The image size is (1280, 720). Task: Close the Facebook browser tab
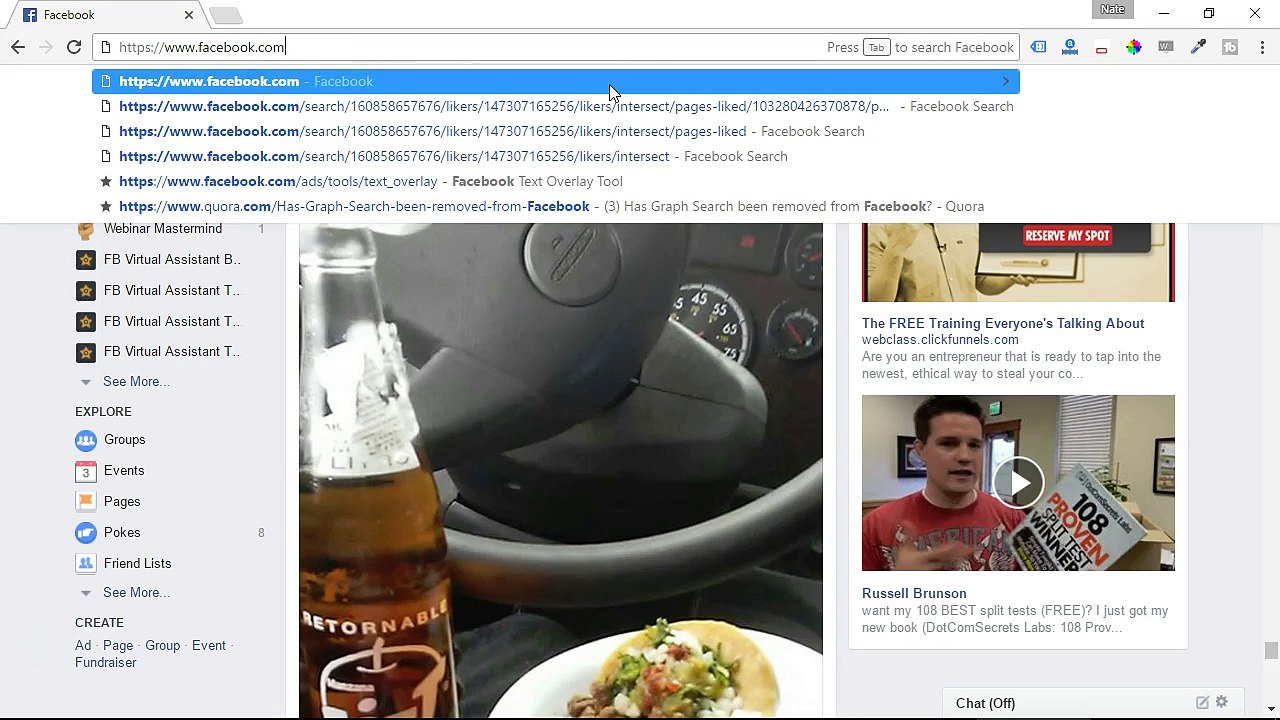point(189,15)
